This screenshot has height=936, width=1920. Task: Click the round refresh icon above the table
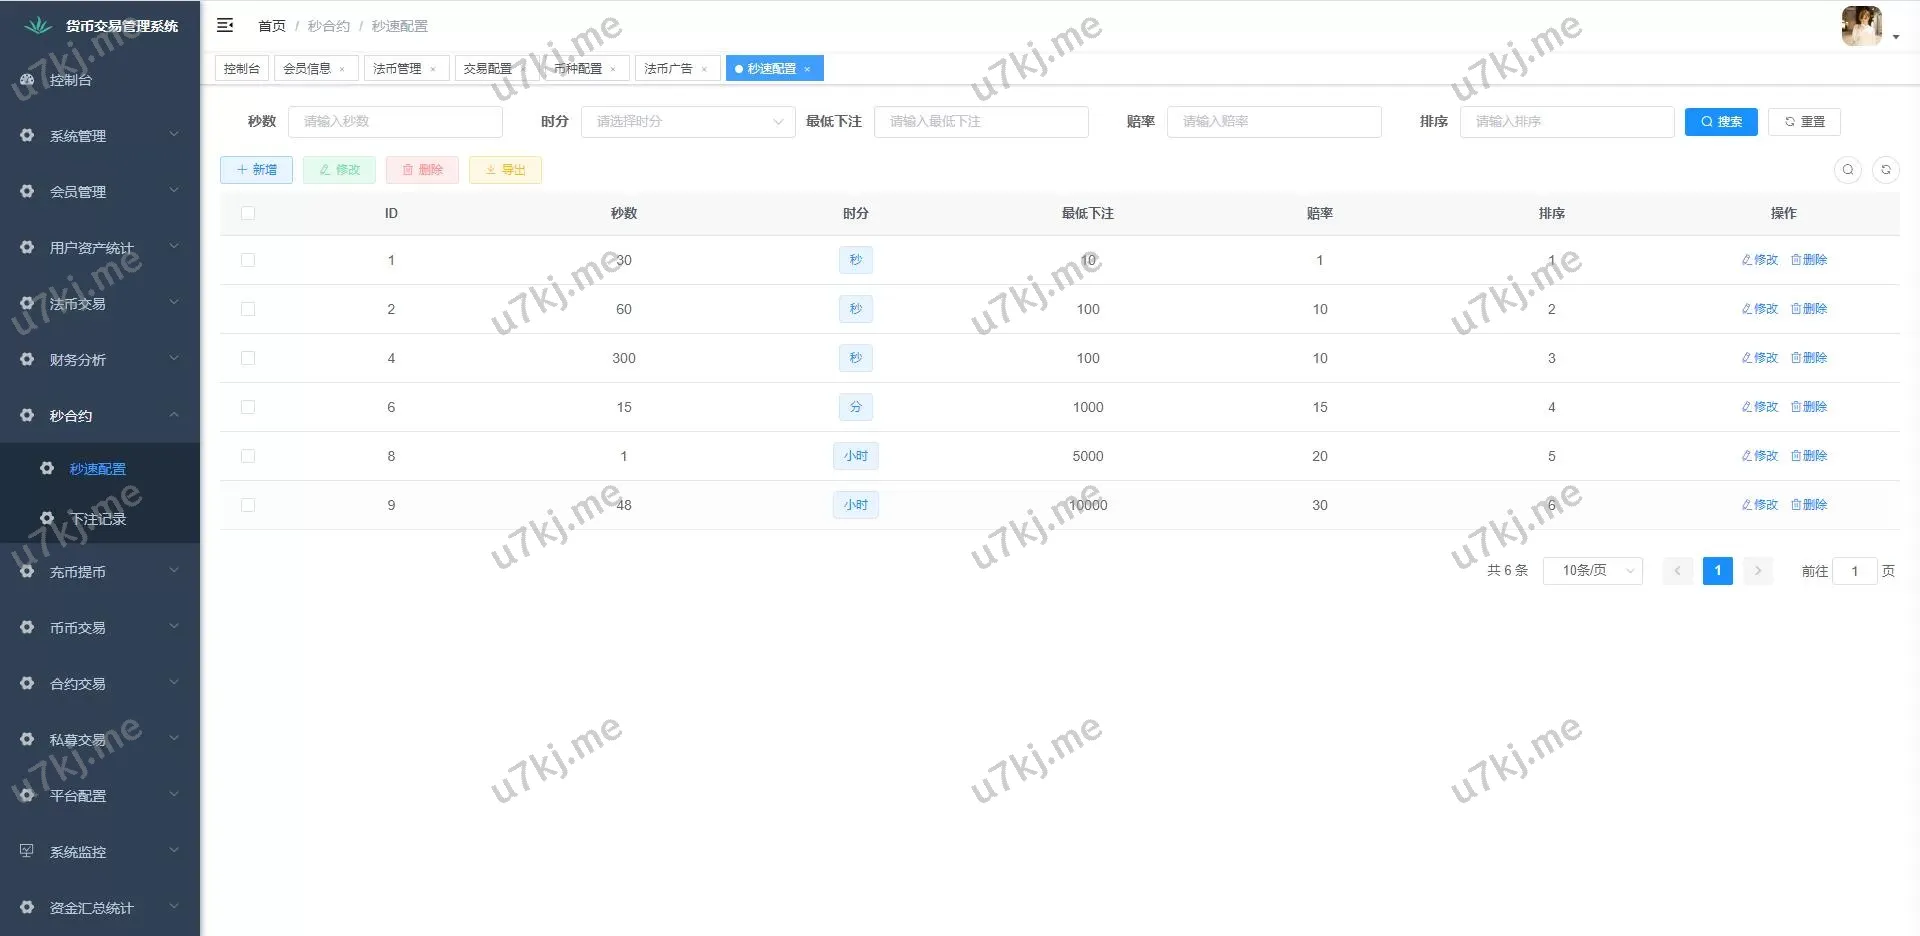tap(1885, 170)
